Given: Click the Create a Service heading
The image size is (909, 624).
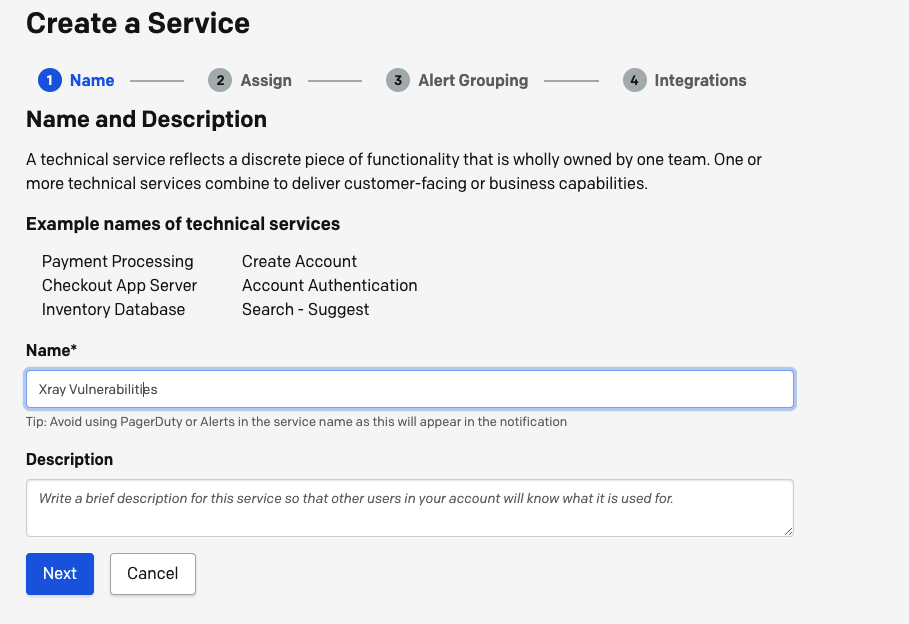Looking at the screenshot, I should pyautogui.click(x=138, y=22).
